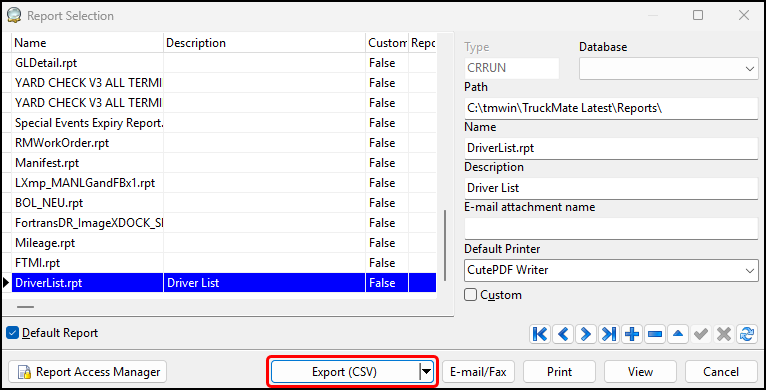Image resolution: width=766 pixels, height=390 pixels.
Task: Select the DriverList.rpt row name
Action: point(87,283)
